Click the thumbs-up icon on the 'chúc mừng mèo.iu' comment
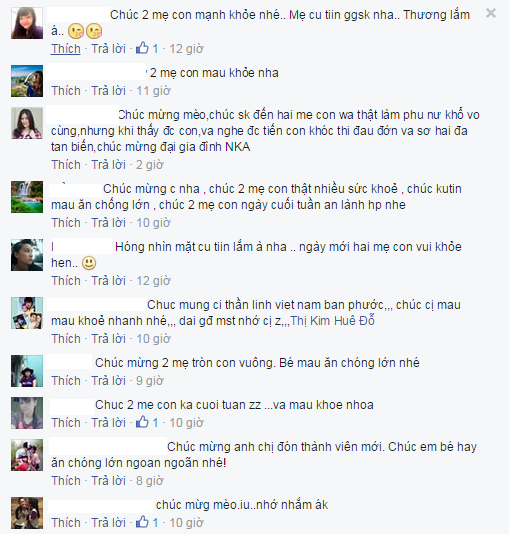 tap(142, 522)
